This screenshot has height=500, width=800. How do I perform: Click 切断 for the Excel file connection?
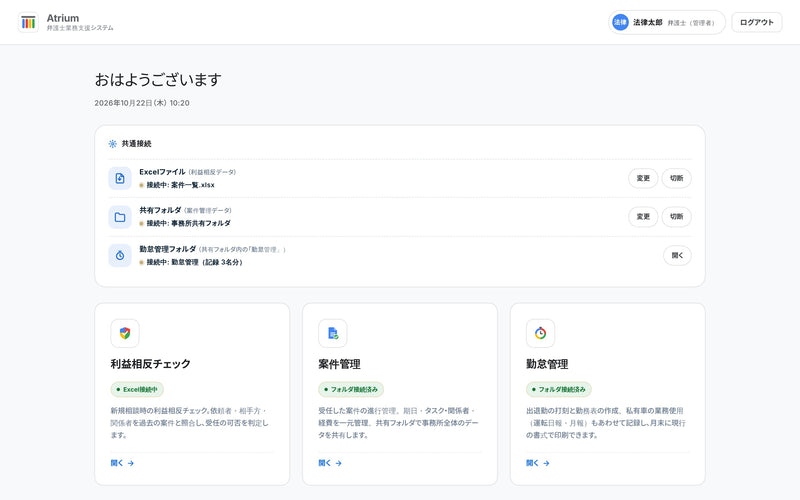tap(677, 179)
